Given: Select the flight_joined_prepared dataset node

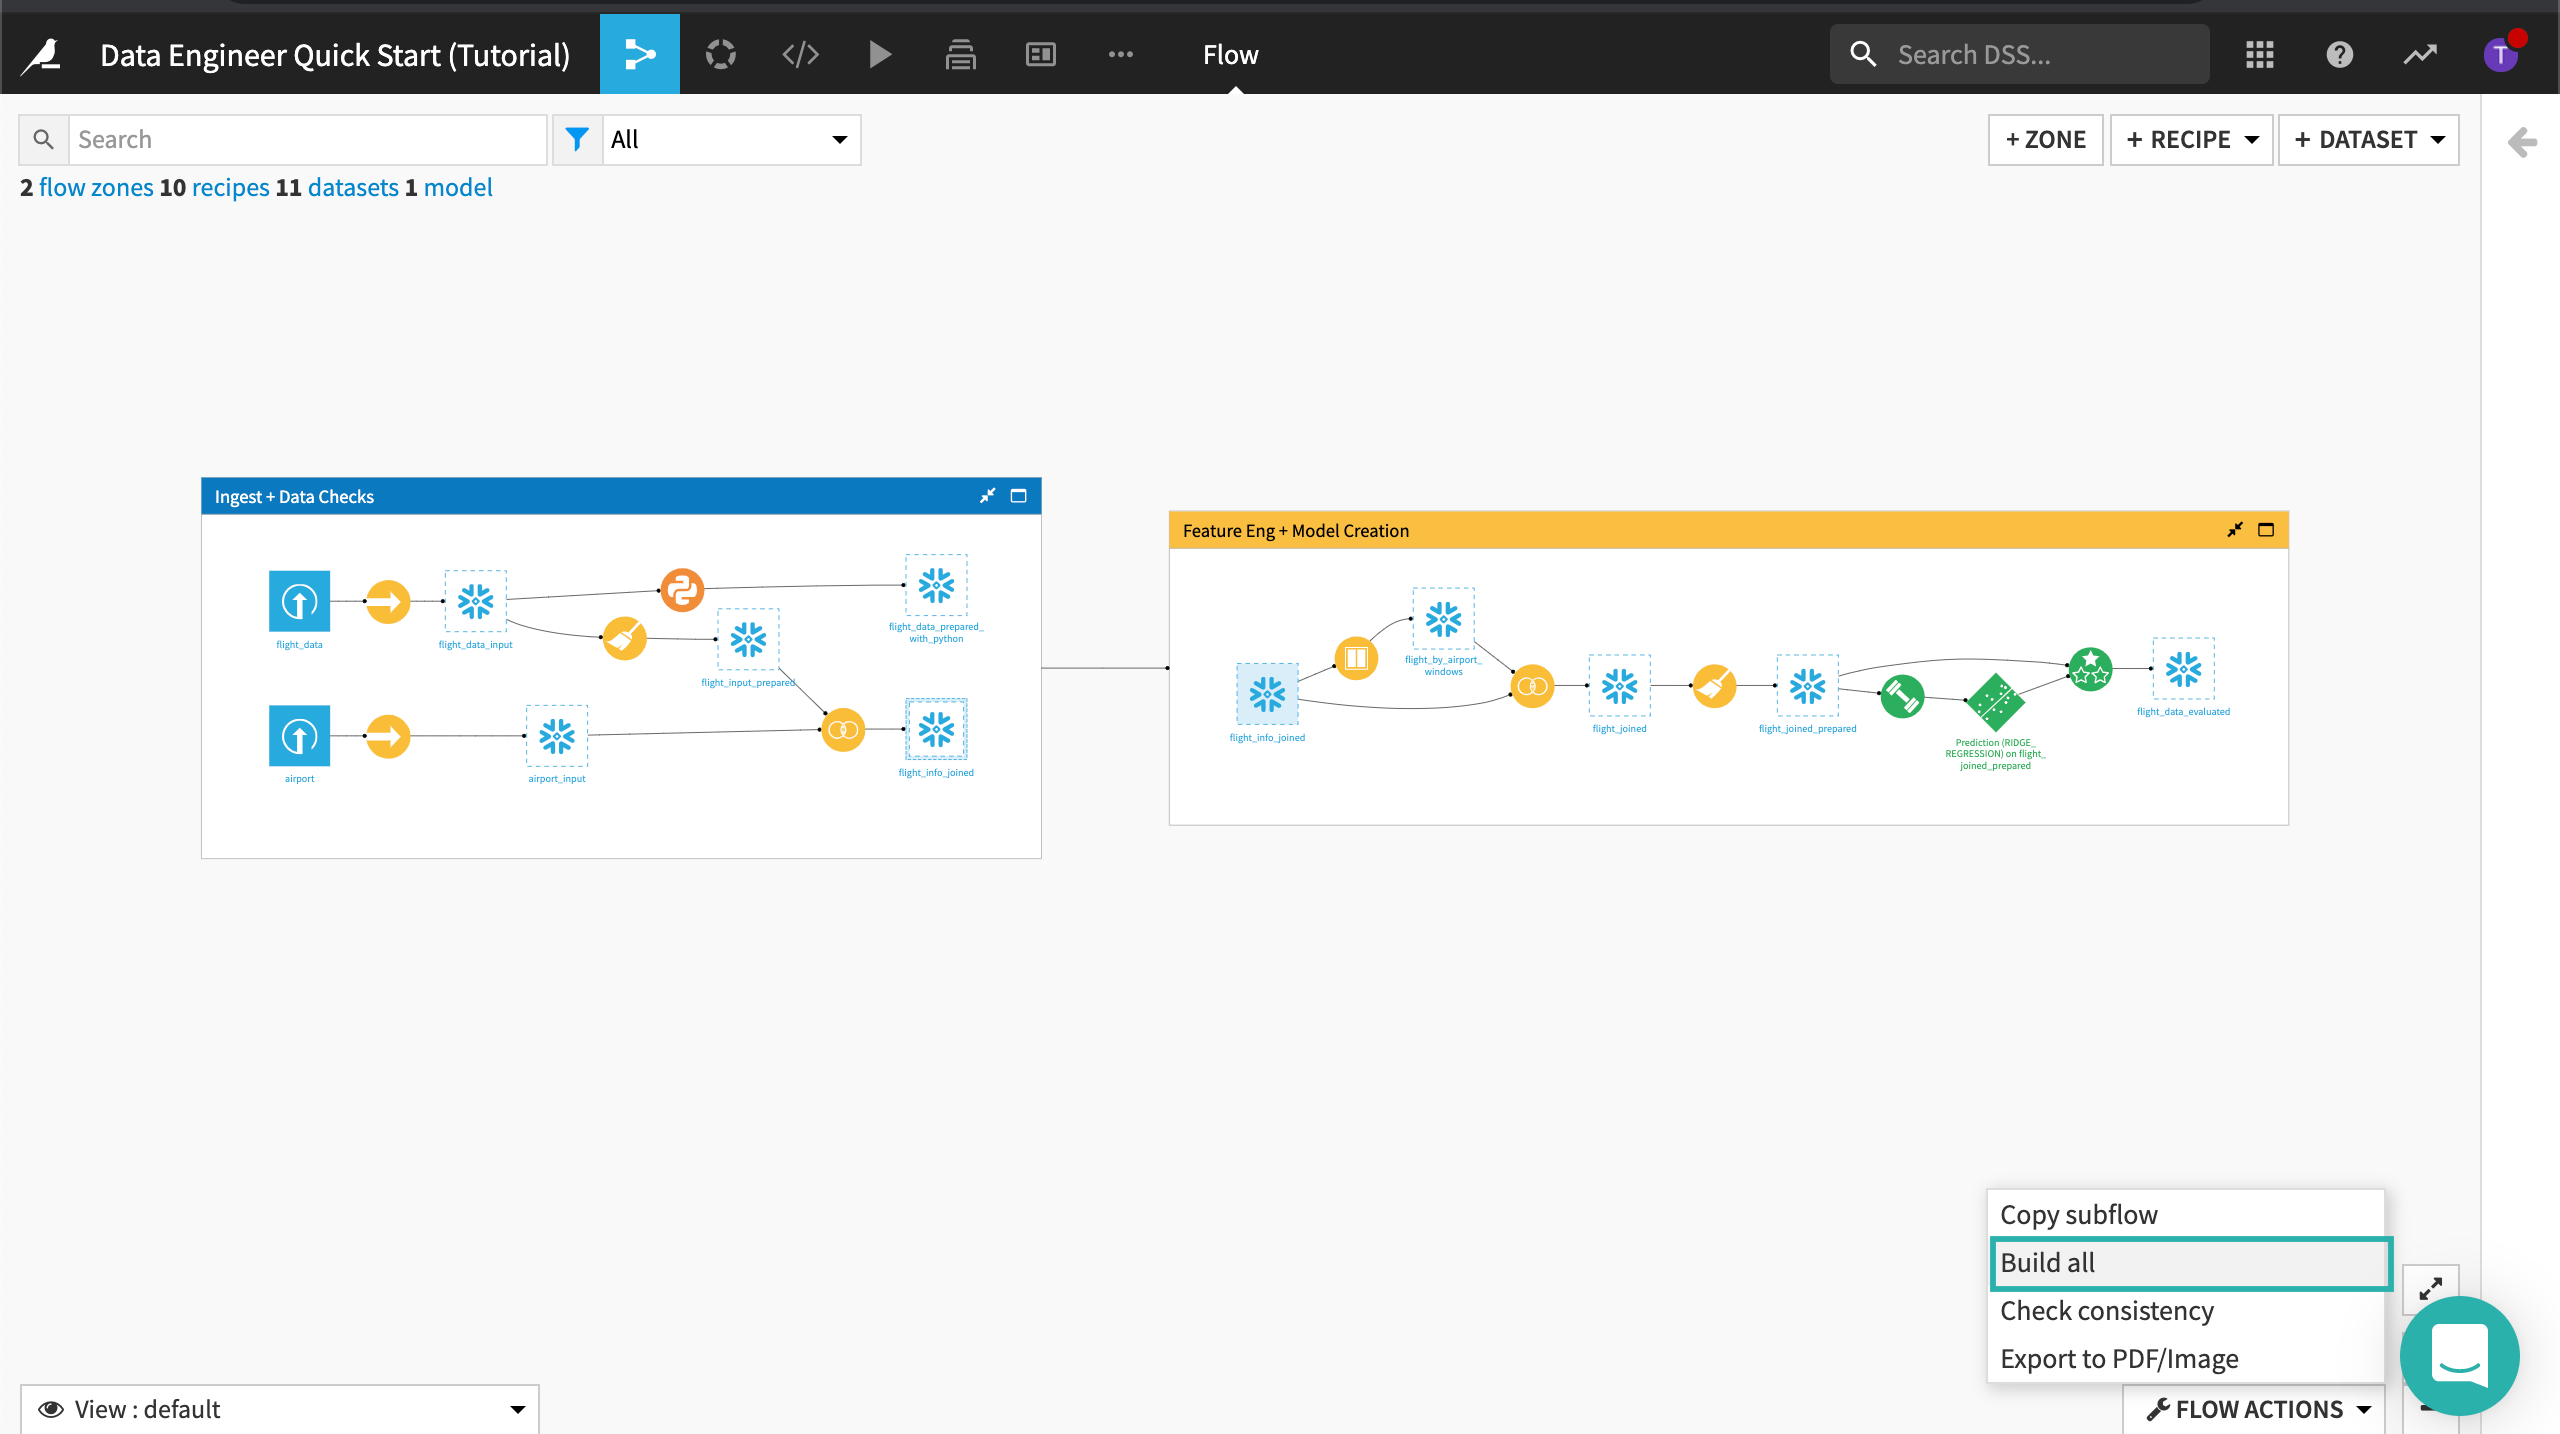Looking at the screenshot, I should pyautogui.click(x=1807, y=686).
